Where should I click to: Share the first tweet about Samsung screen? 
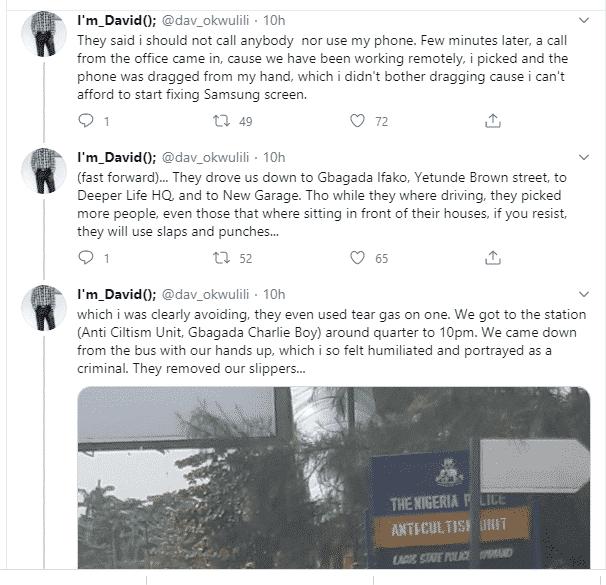[492, 121]
